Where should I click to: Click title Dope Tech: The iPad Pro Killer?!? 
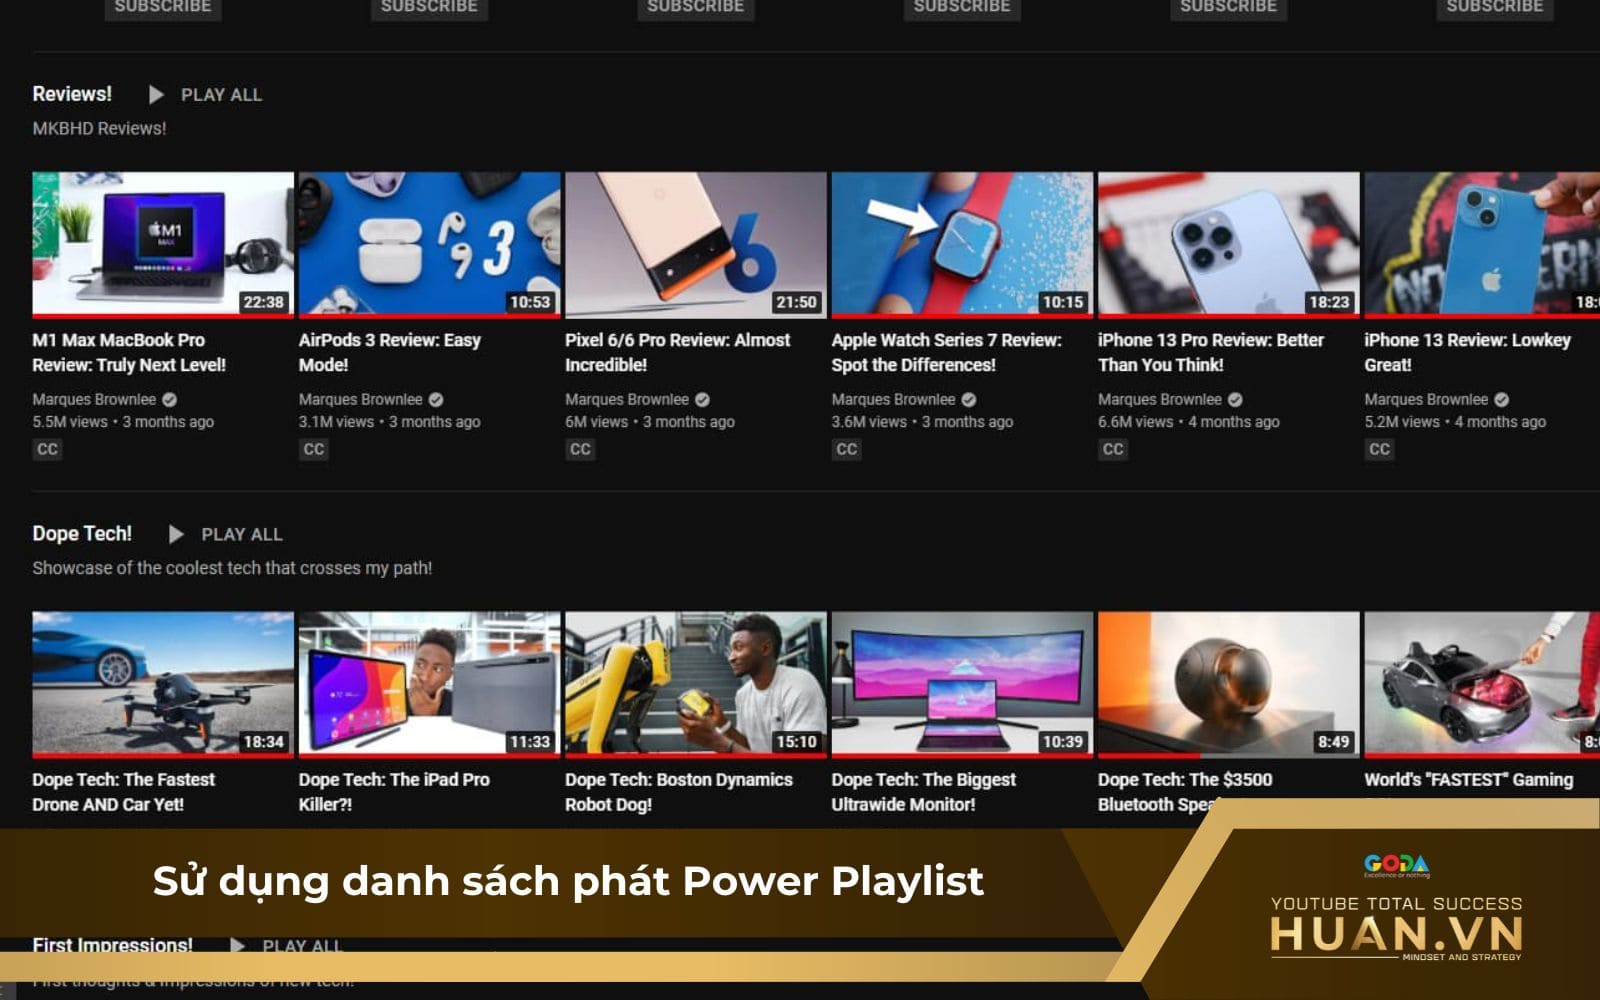coord(394,792)
